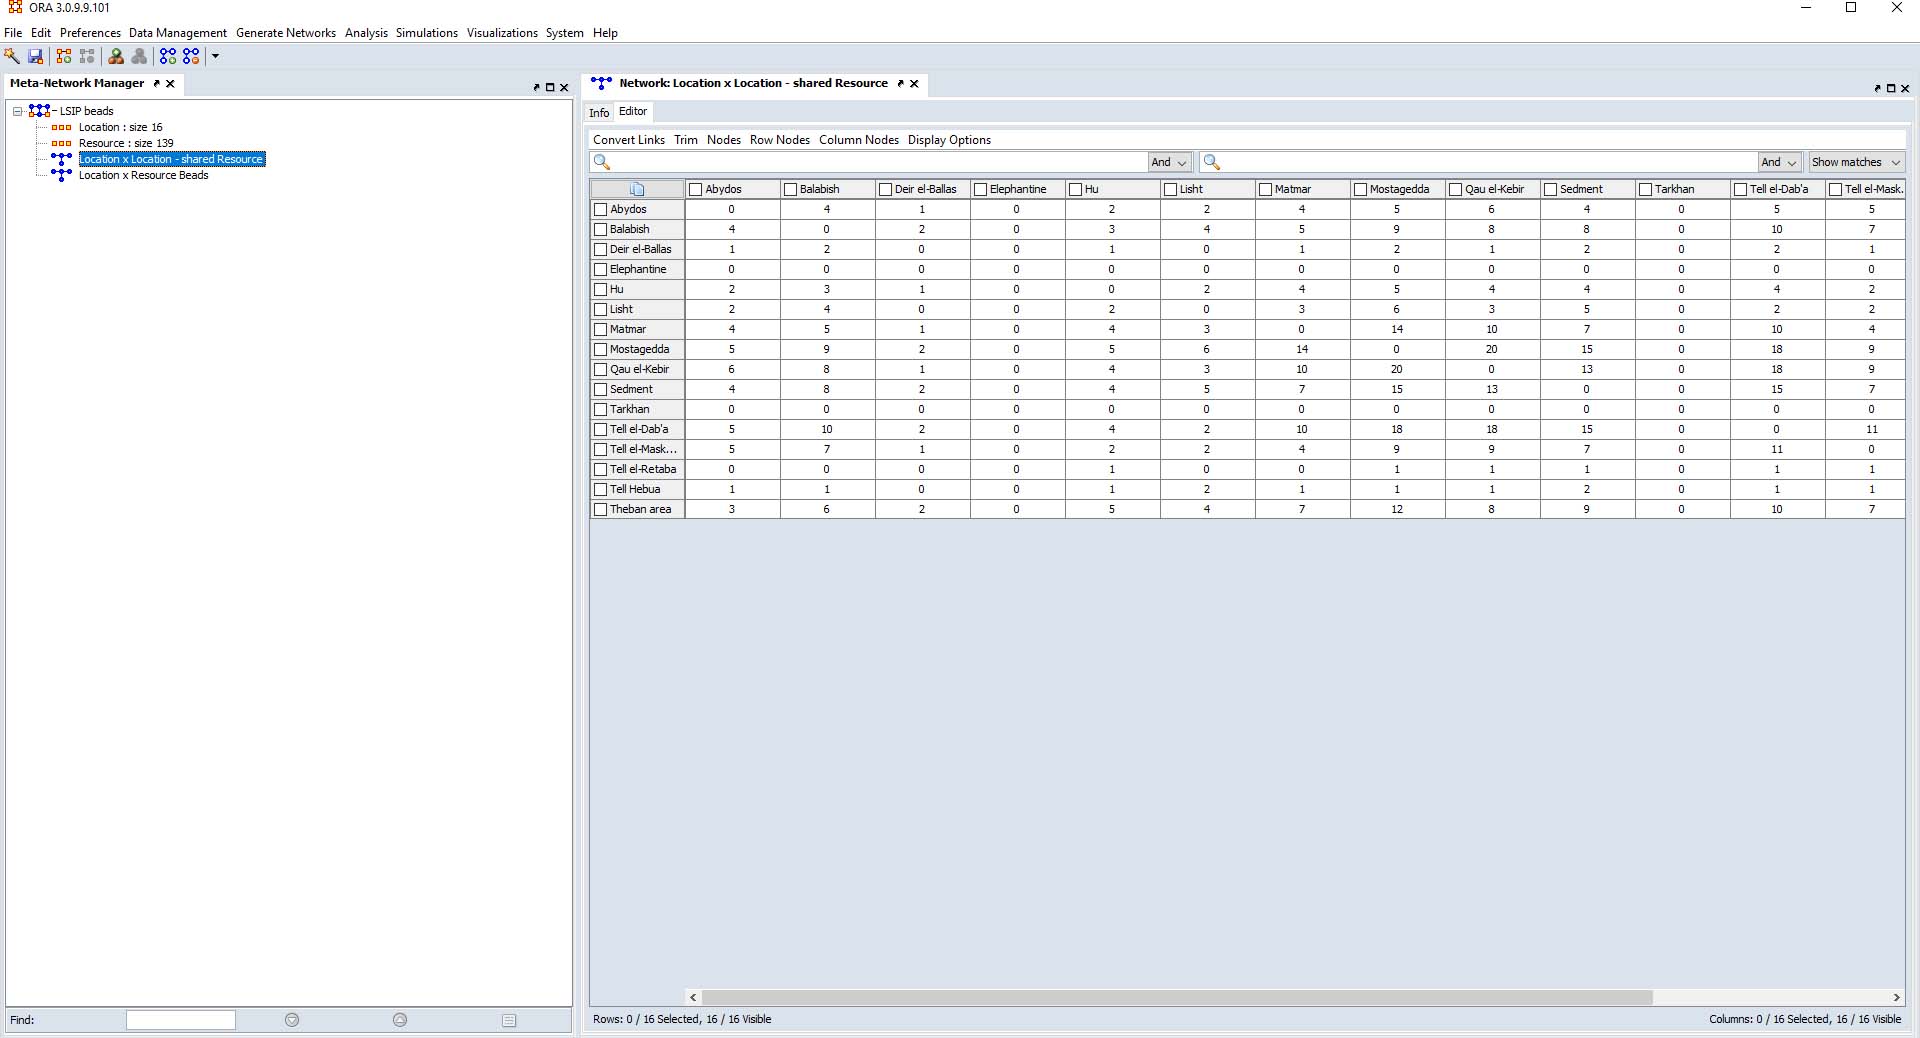Check the Tell Hebua row checkbox
Screen dimensions: 1920x1038
(x=601, y=489)
